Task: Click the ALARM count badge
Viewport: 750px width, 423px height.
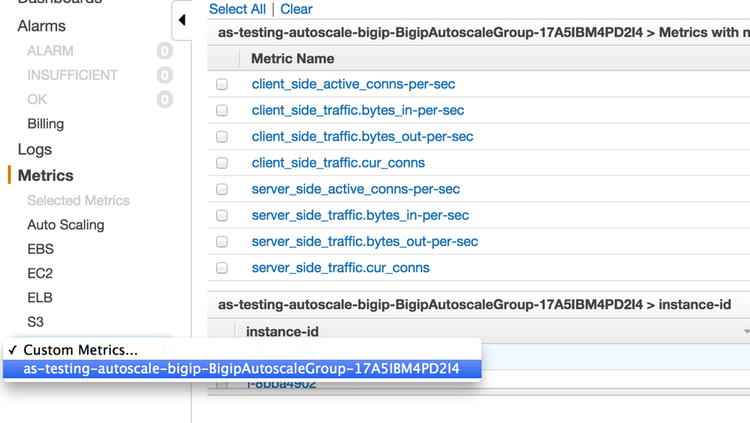Action: 165,51
